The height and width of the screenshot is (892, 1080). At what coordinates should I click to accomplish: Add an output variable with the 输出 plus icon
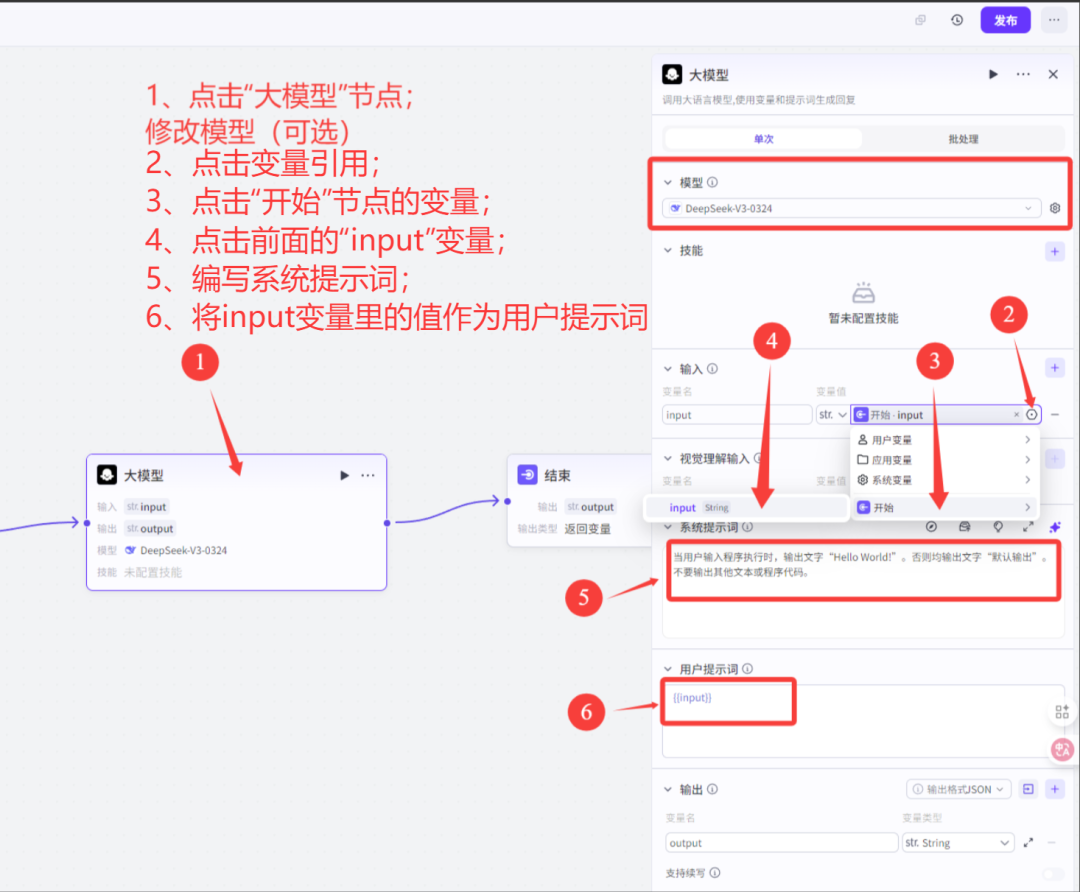1055,789
